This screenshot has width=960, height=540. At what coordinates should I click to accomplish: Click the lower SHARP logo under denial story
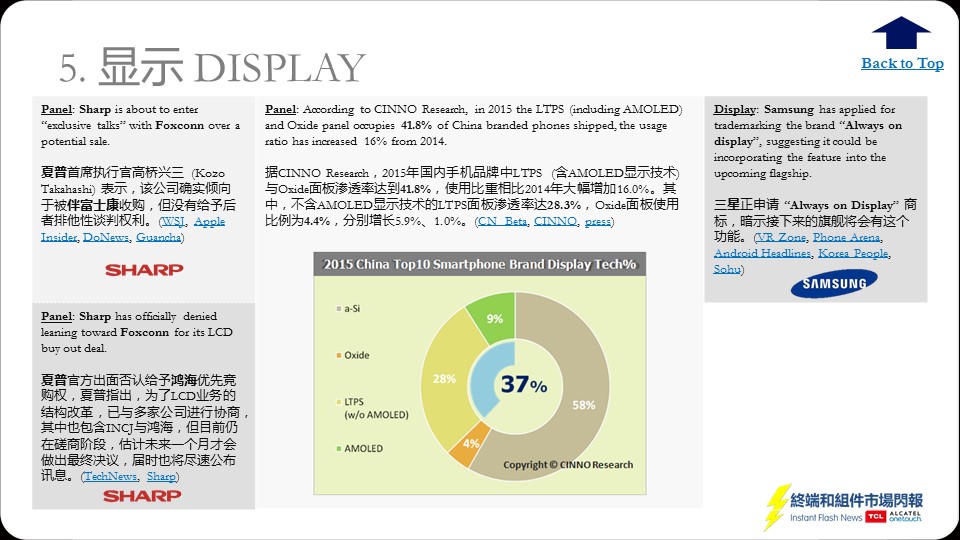click(x=142, y=496)
